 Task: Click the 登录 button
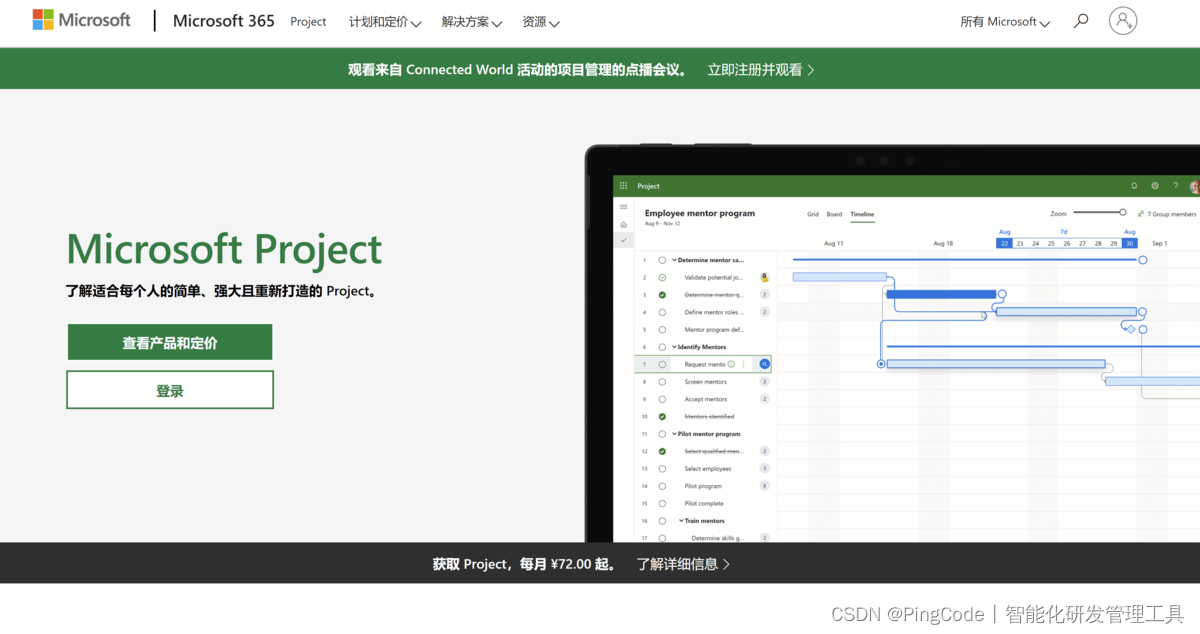170,390
